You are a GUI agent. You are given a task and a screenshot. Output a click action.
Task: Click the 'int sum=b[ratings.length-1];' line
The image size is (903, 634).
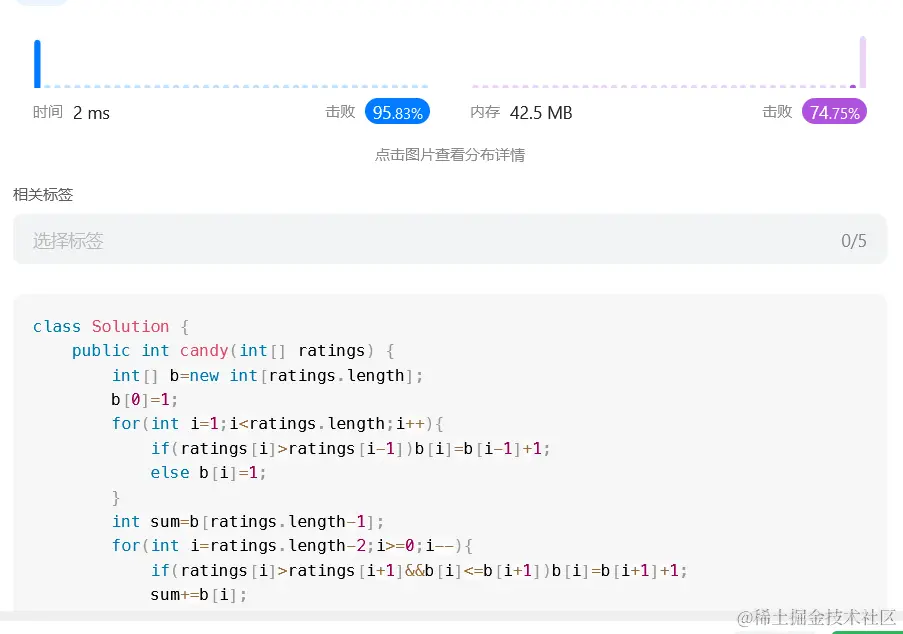click(248, 522)
